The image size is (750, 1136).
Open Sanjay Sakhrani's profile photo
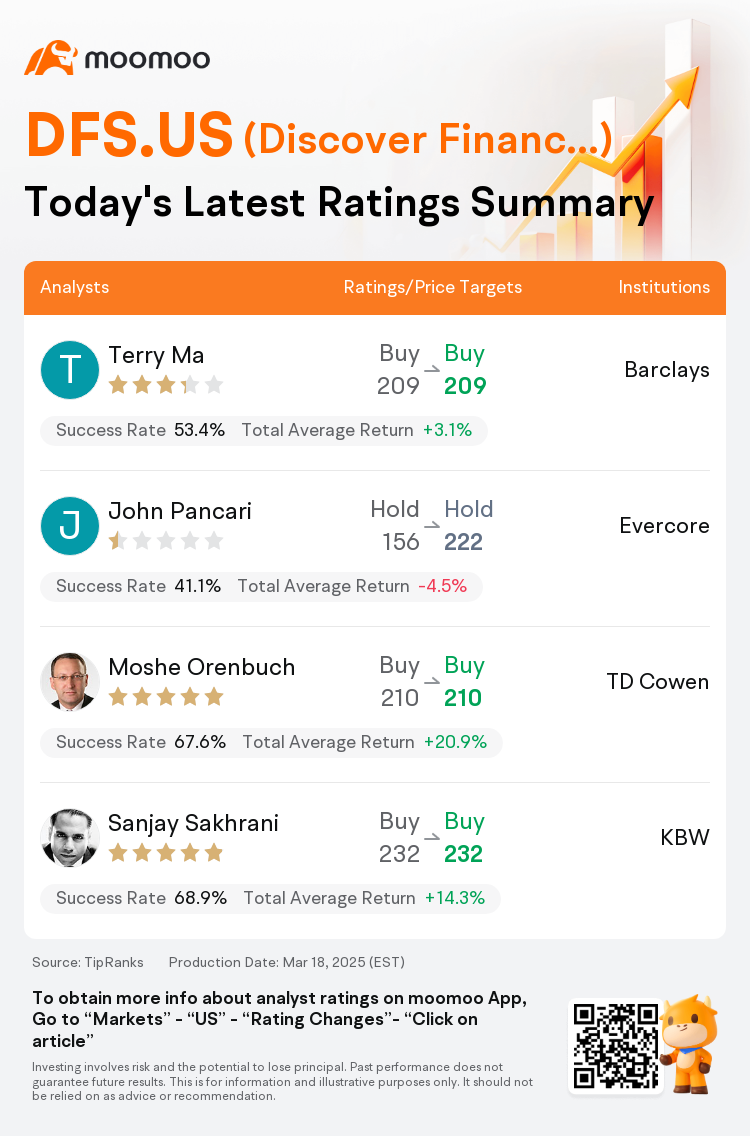point(70,838)
